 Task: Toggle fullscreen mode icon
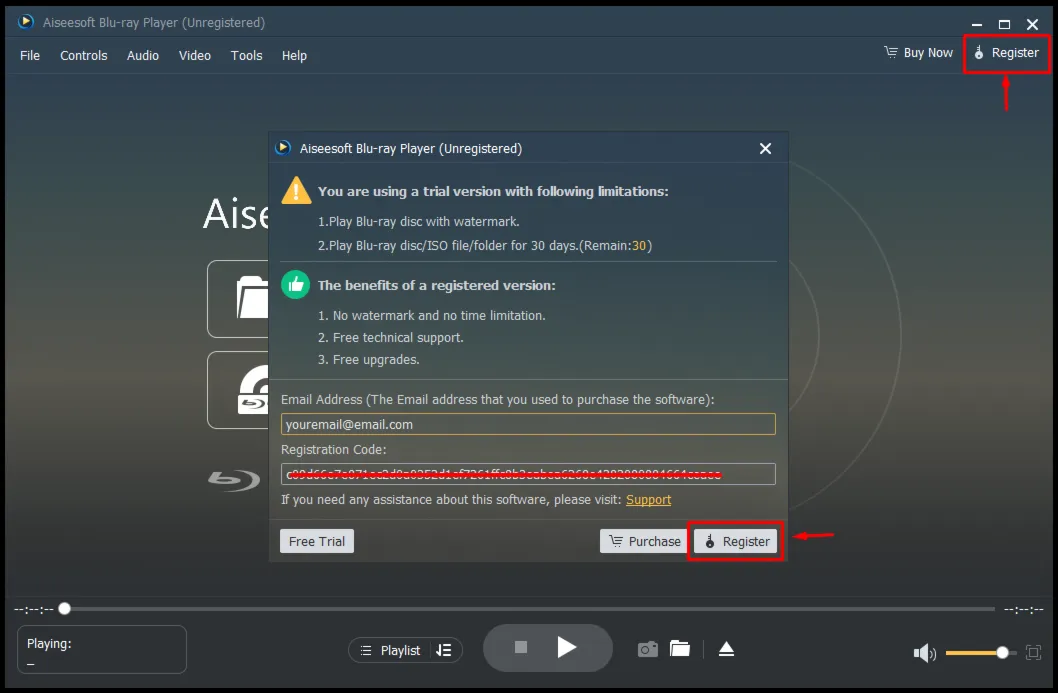(x=1033, y=653)
